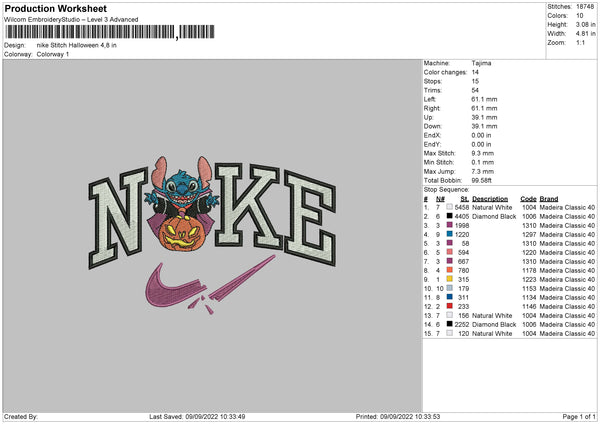
Task: Click the Min Stitch value 0.1 mm
Action: (x=483, y=162)
